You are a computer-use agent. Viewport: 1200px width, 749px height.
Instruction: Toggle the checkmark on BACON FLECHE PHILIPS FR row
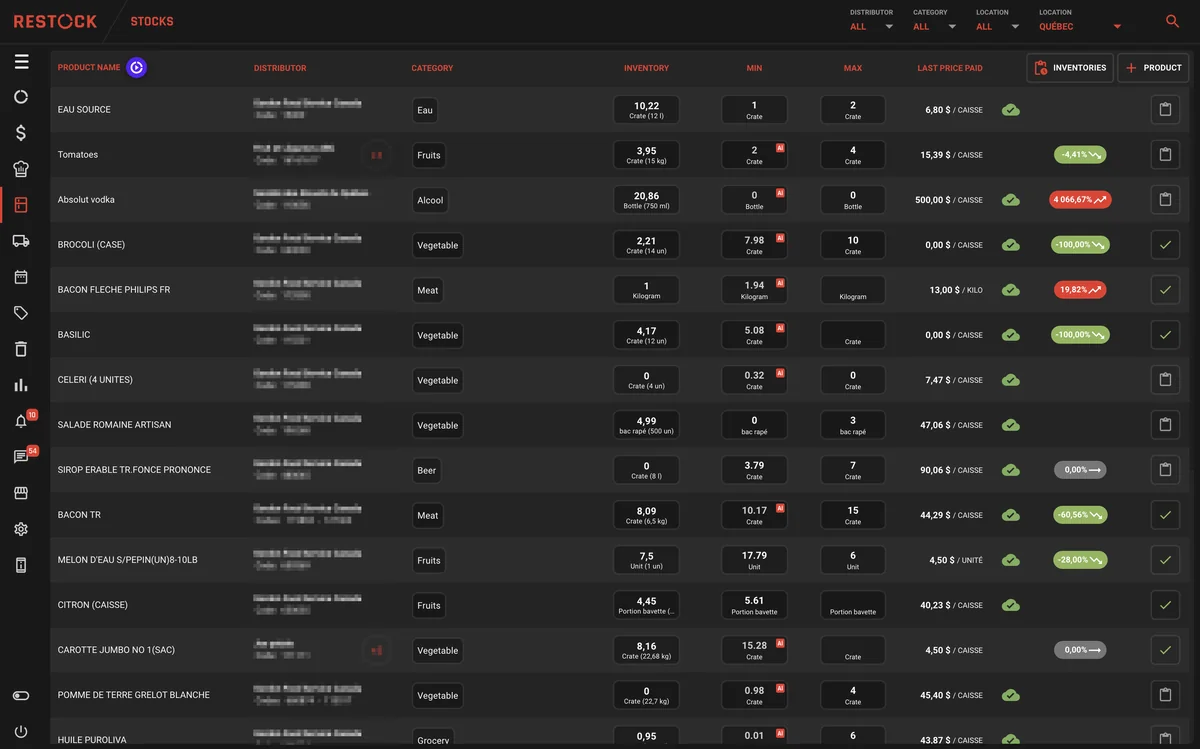coord(1165,290)
